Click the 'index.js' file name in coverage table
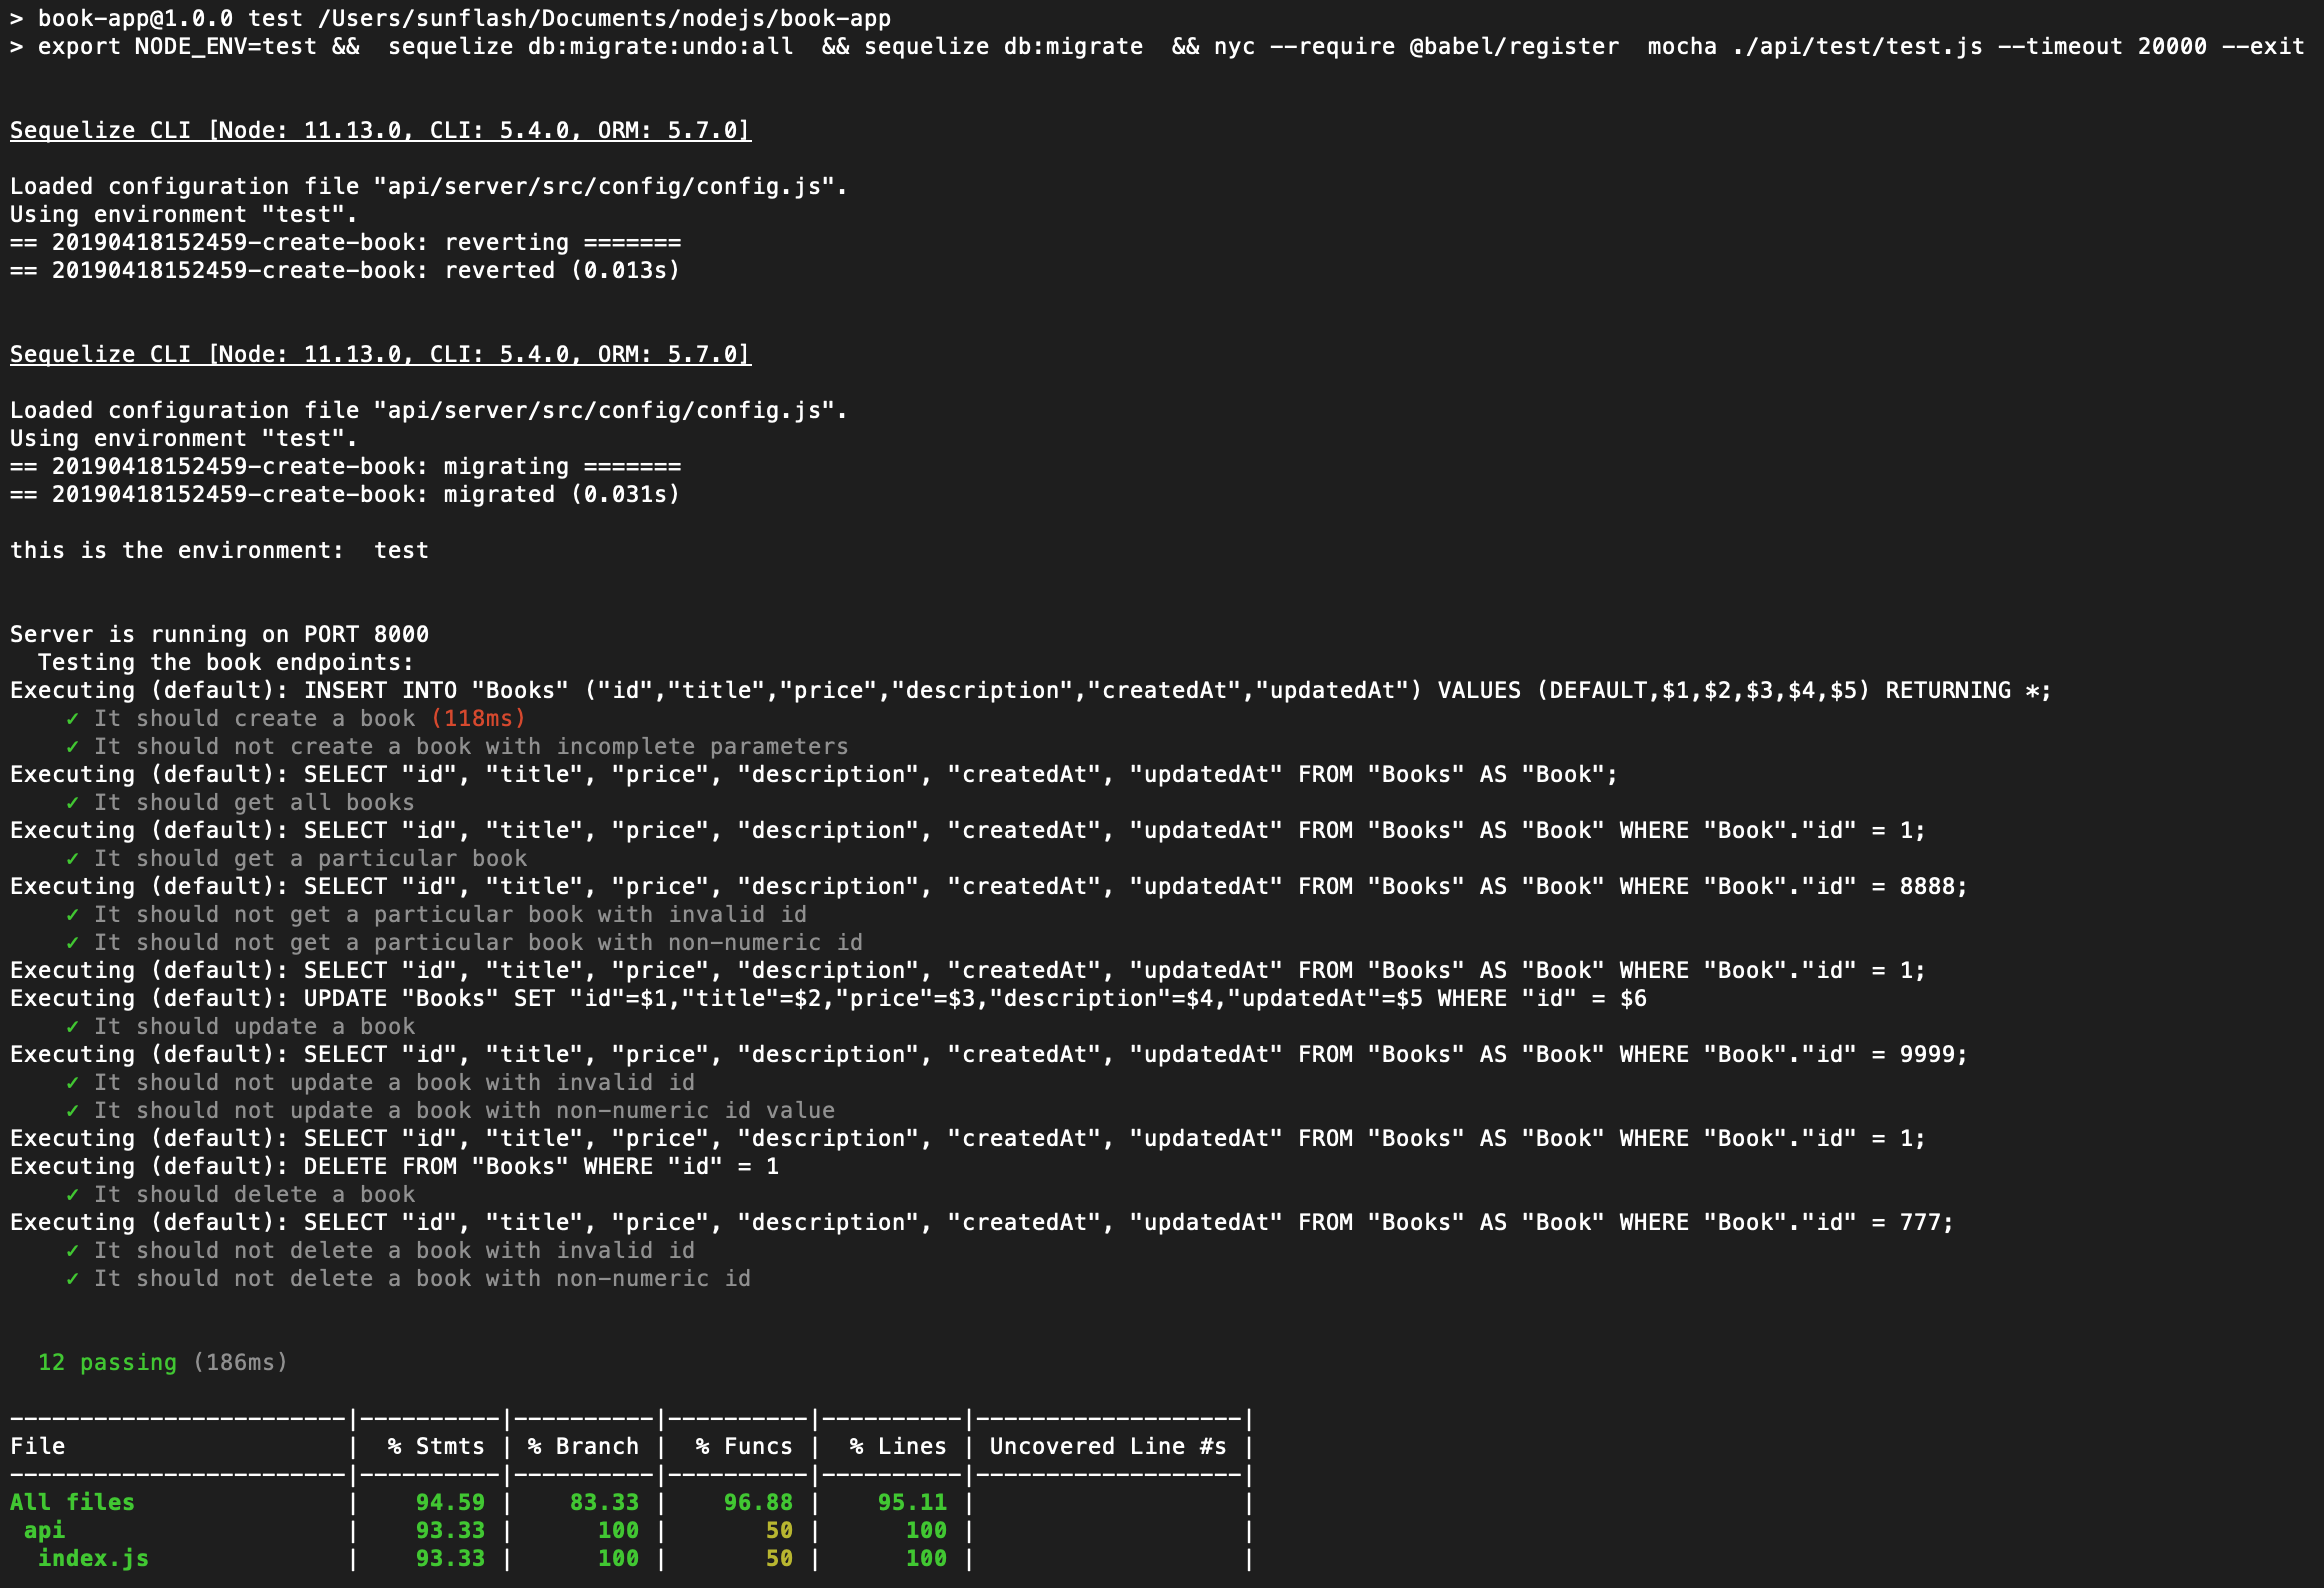This screenshot has height=1588, width=2324. [93, 1559]
